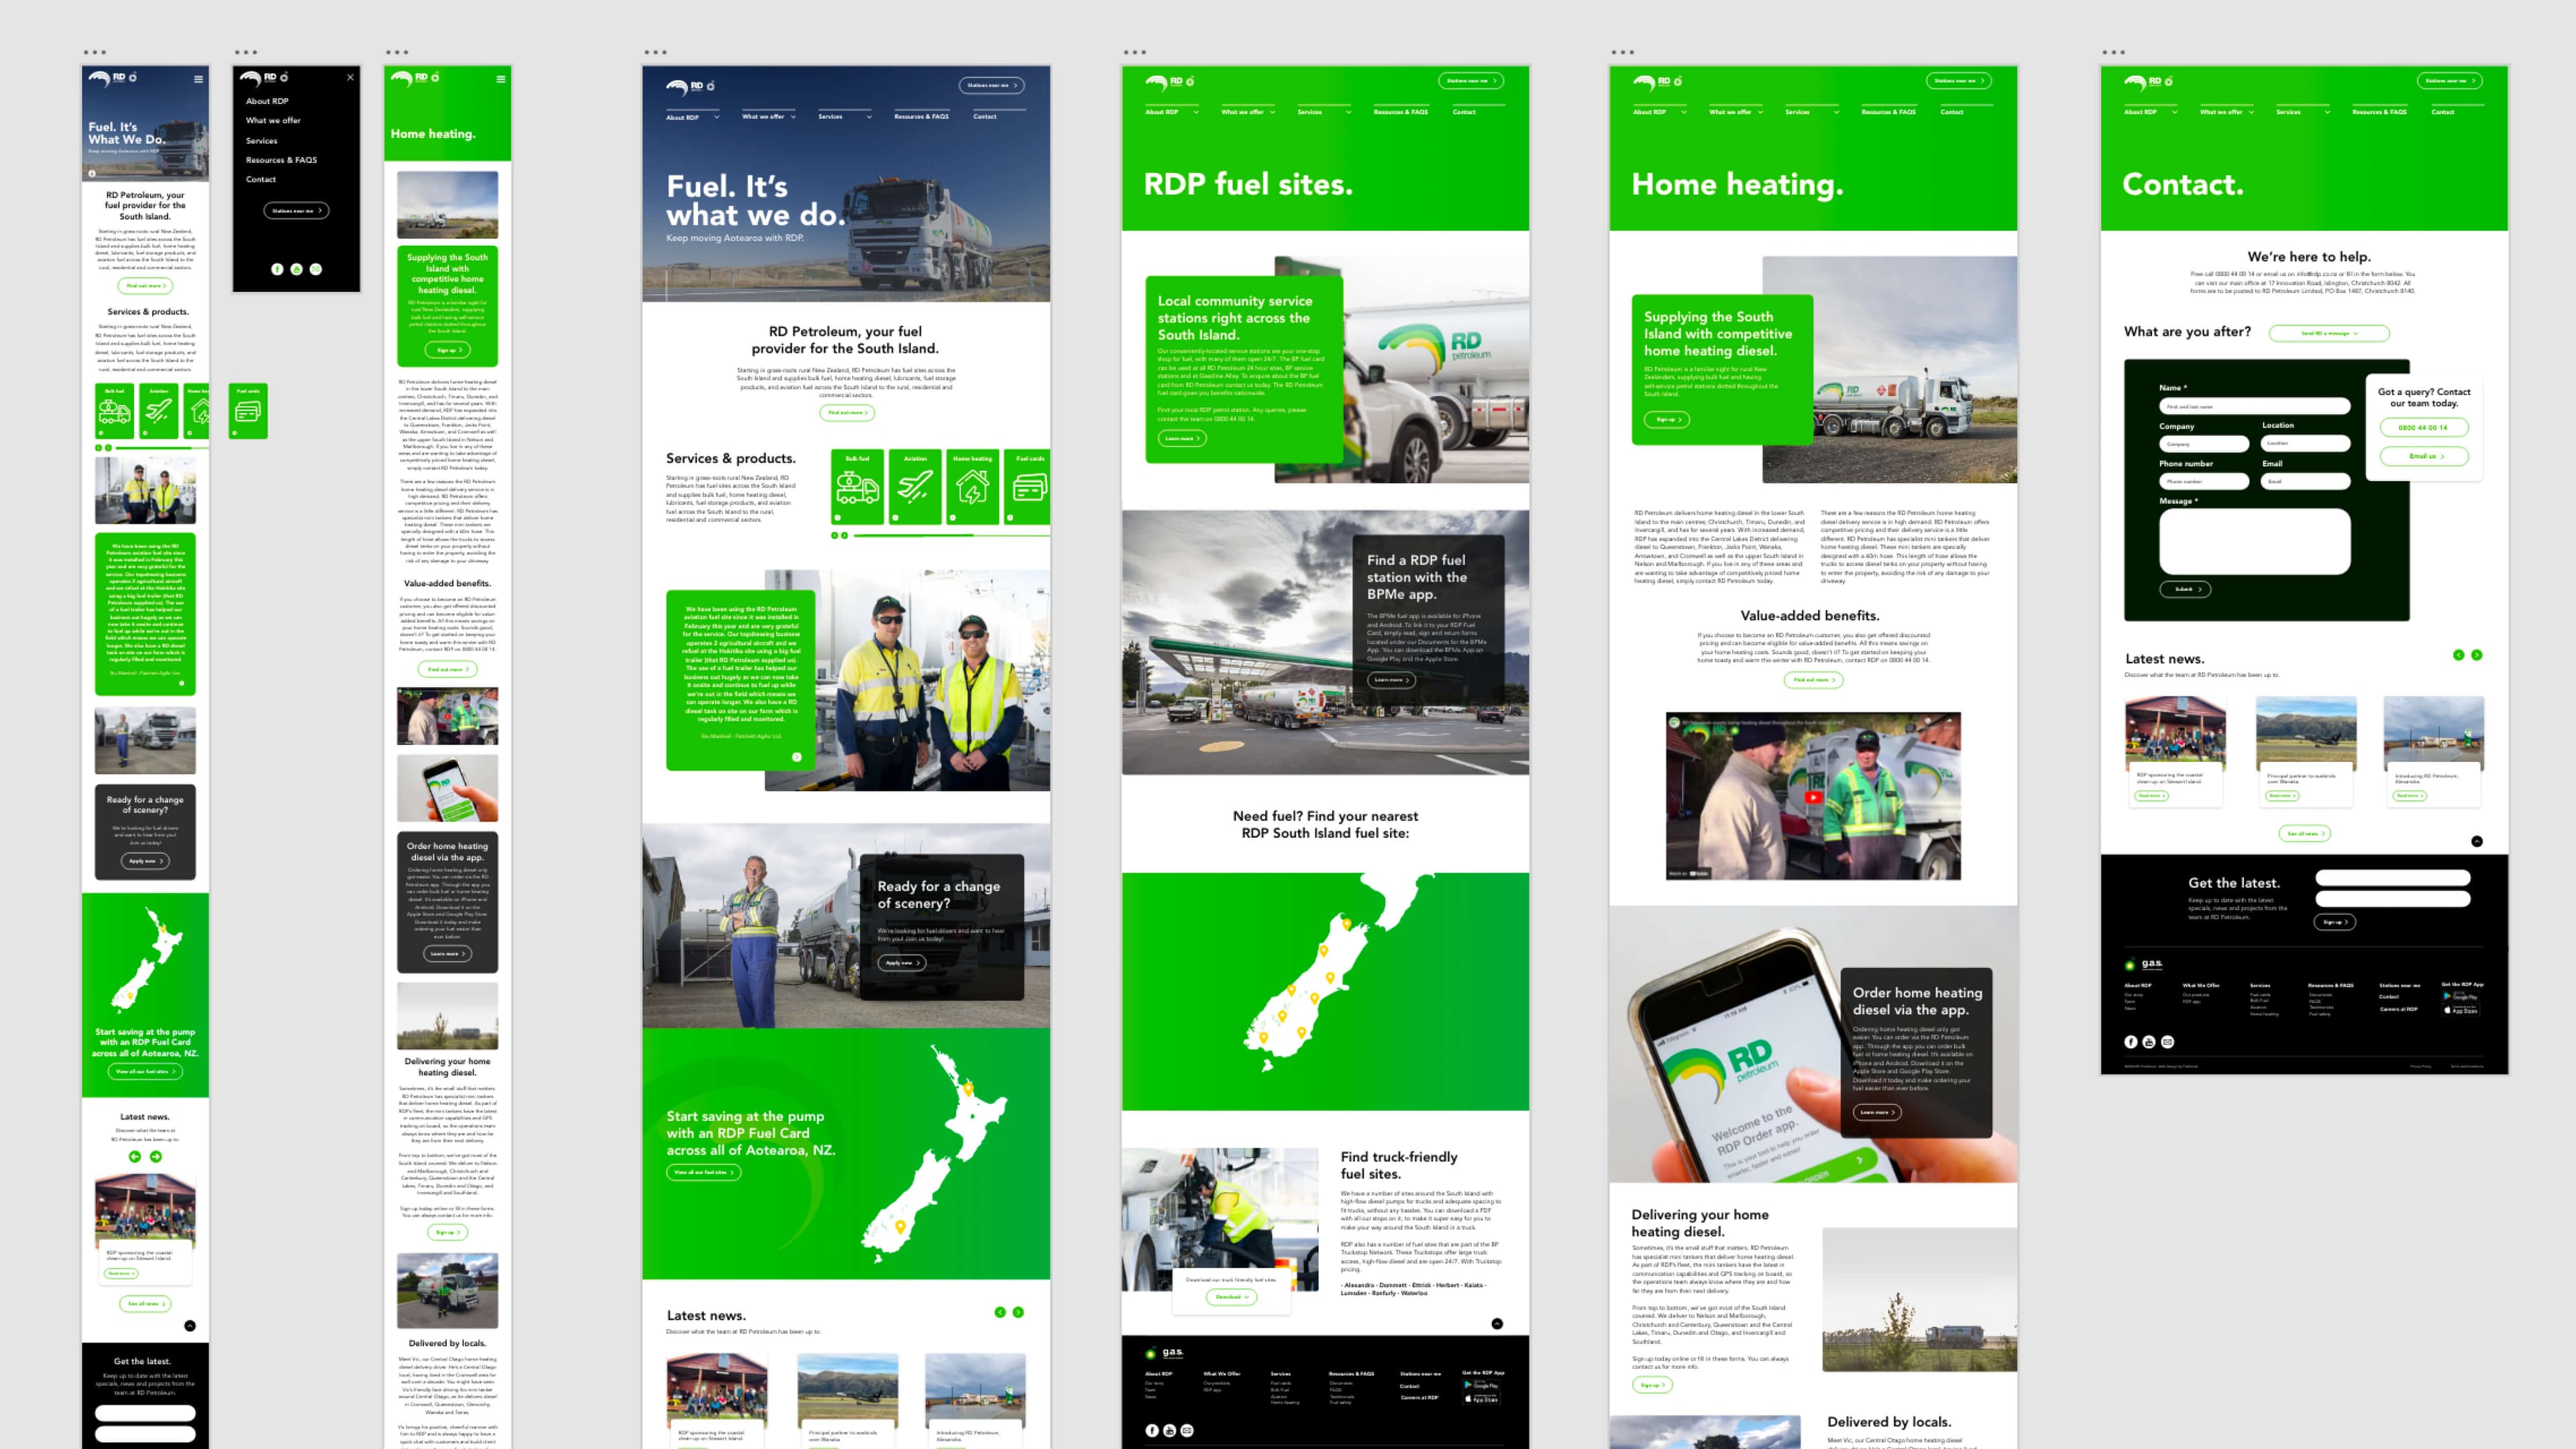Click Facebook icon in black mobile menu
Image resolution: width=2576 pixels, height=1449 pixels.
click(277, 269)
